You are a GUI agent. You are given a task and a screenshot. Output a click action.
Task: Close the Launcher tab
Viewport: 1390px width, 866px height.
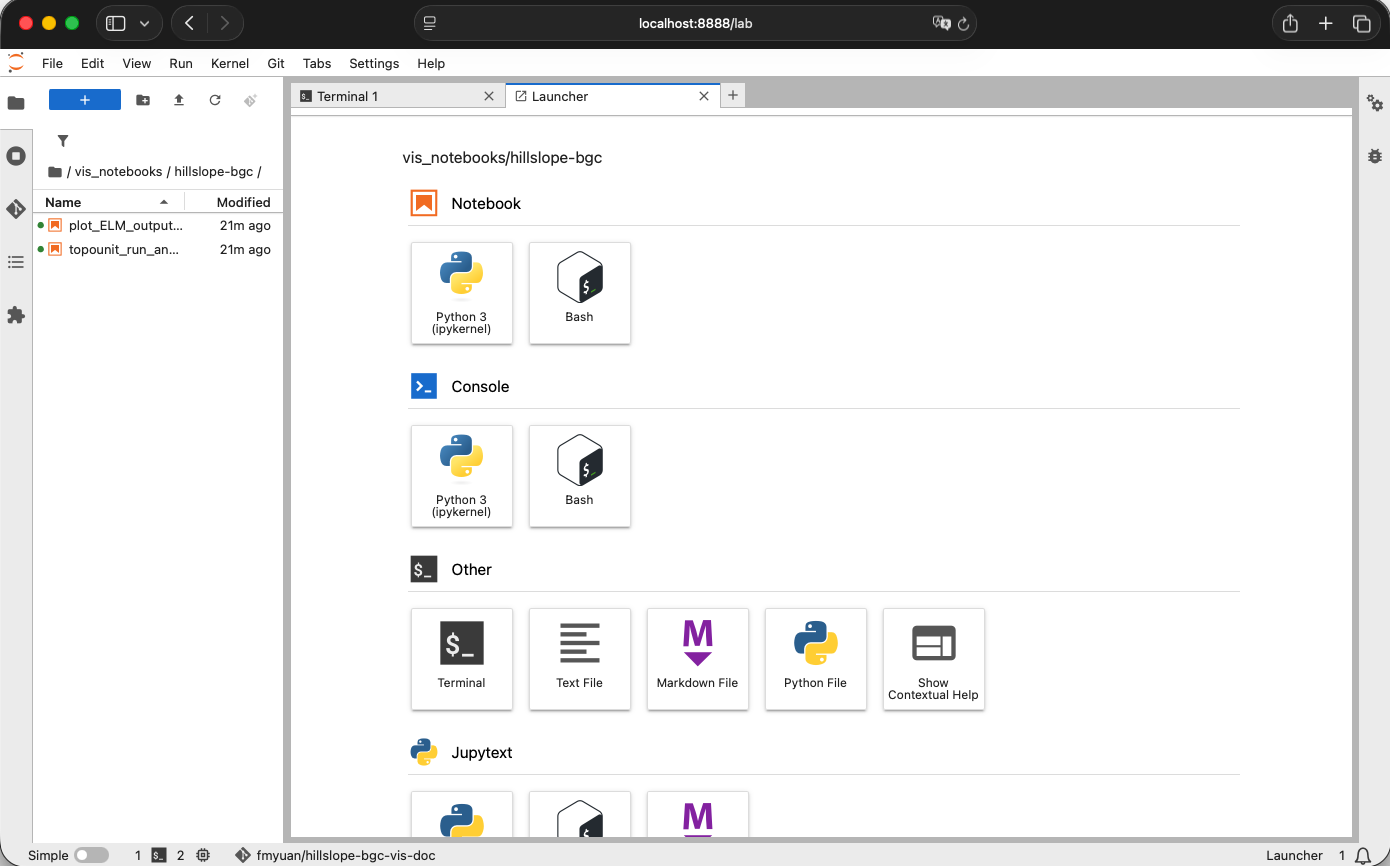pyautogui.click(x=704, y=96)
